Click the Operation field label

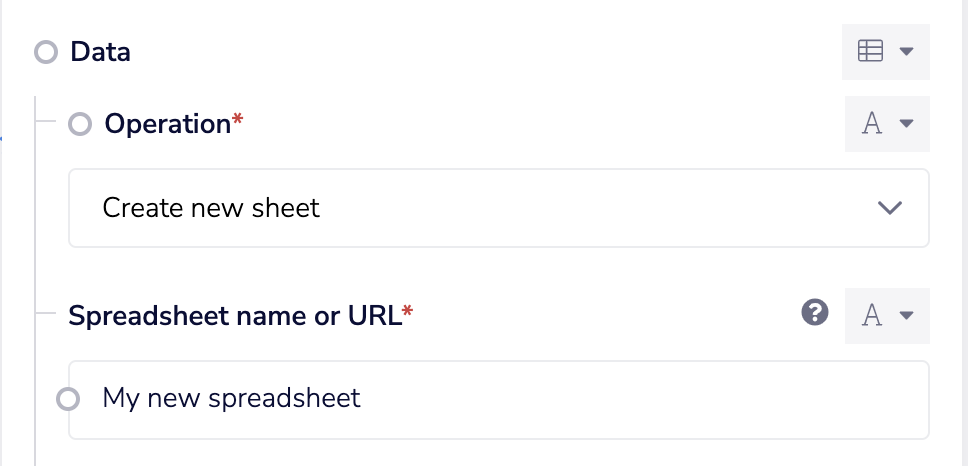(167, 124)
